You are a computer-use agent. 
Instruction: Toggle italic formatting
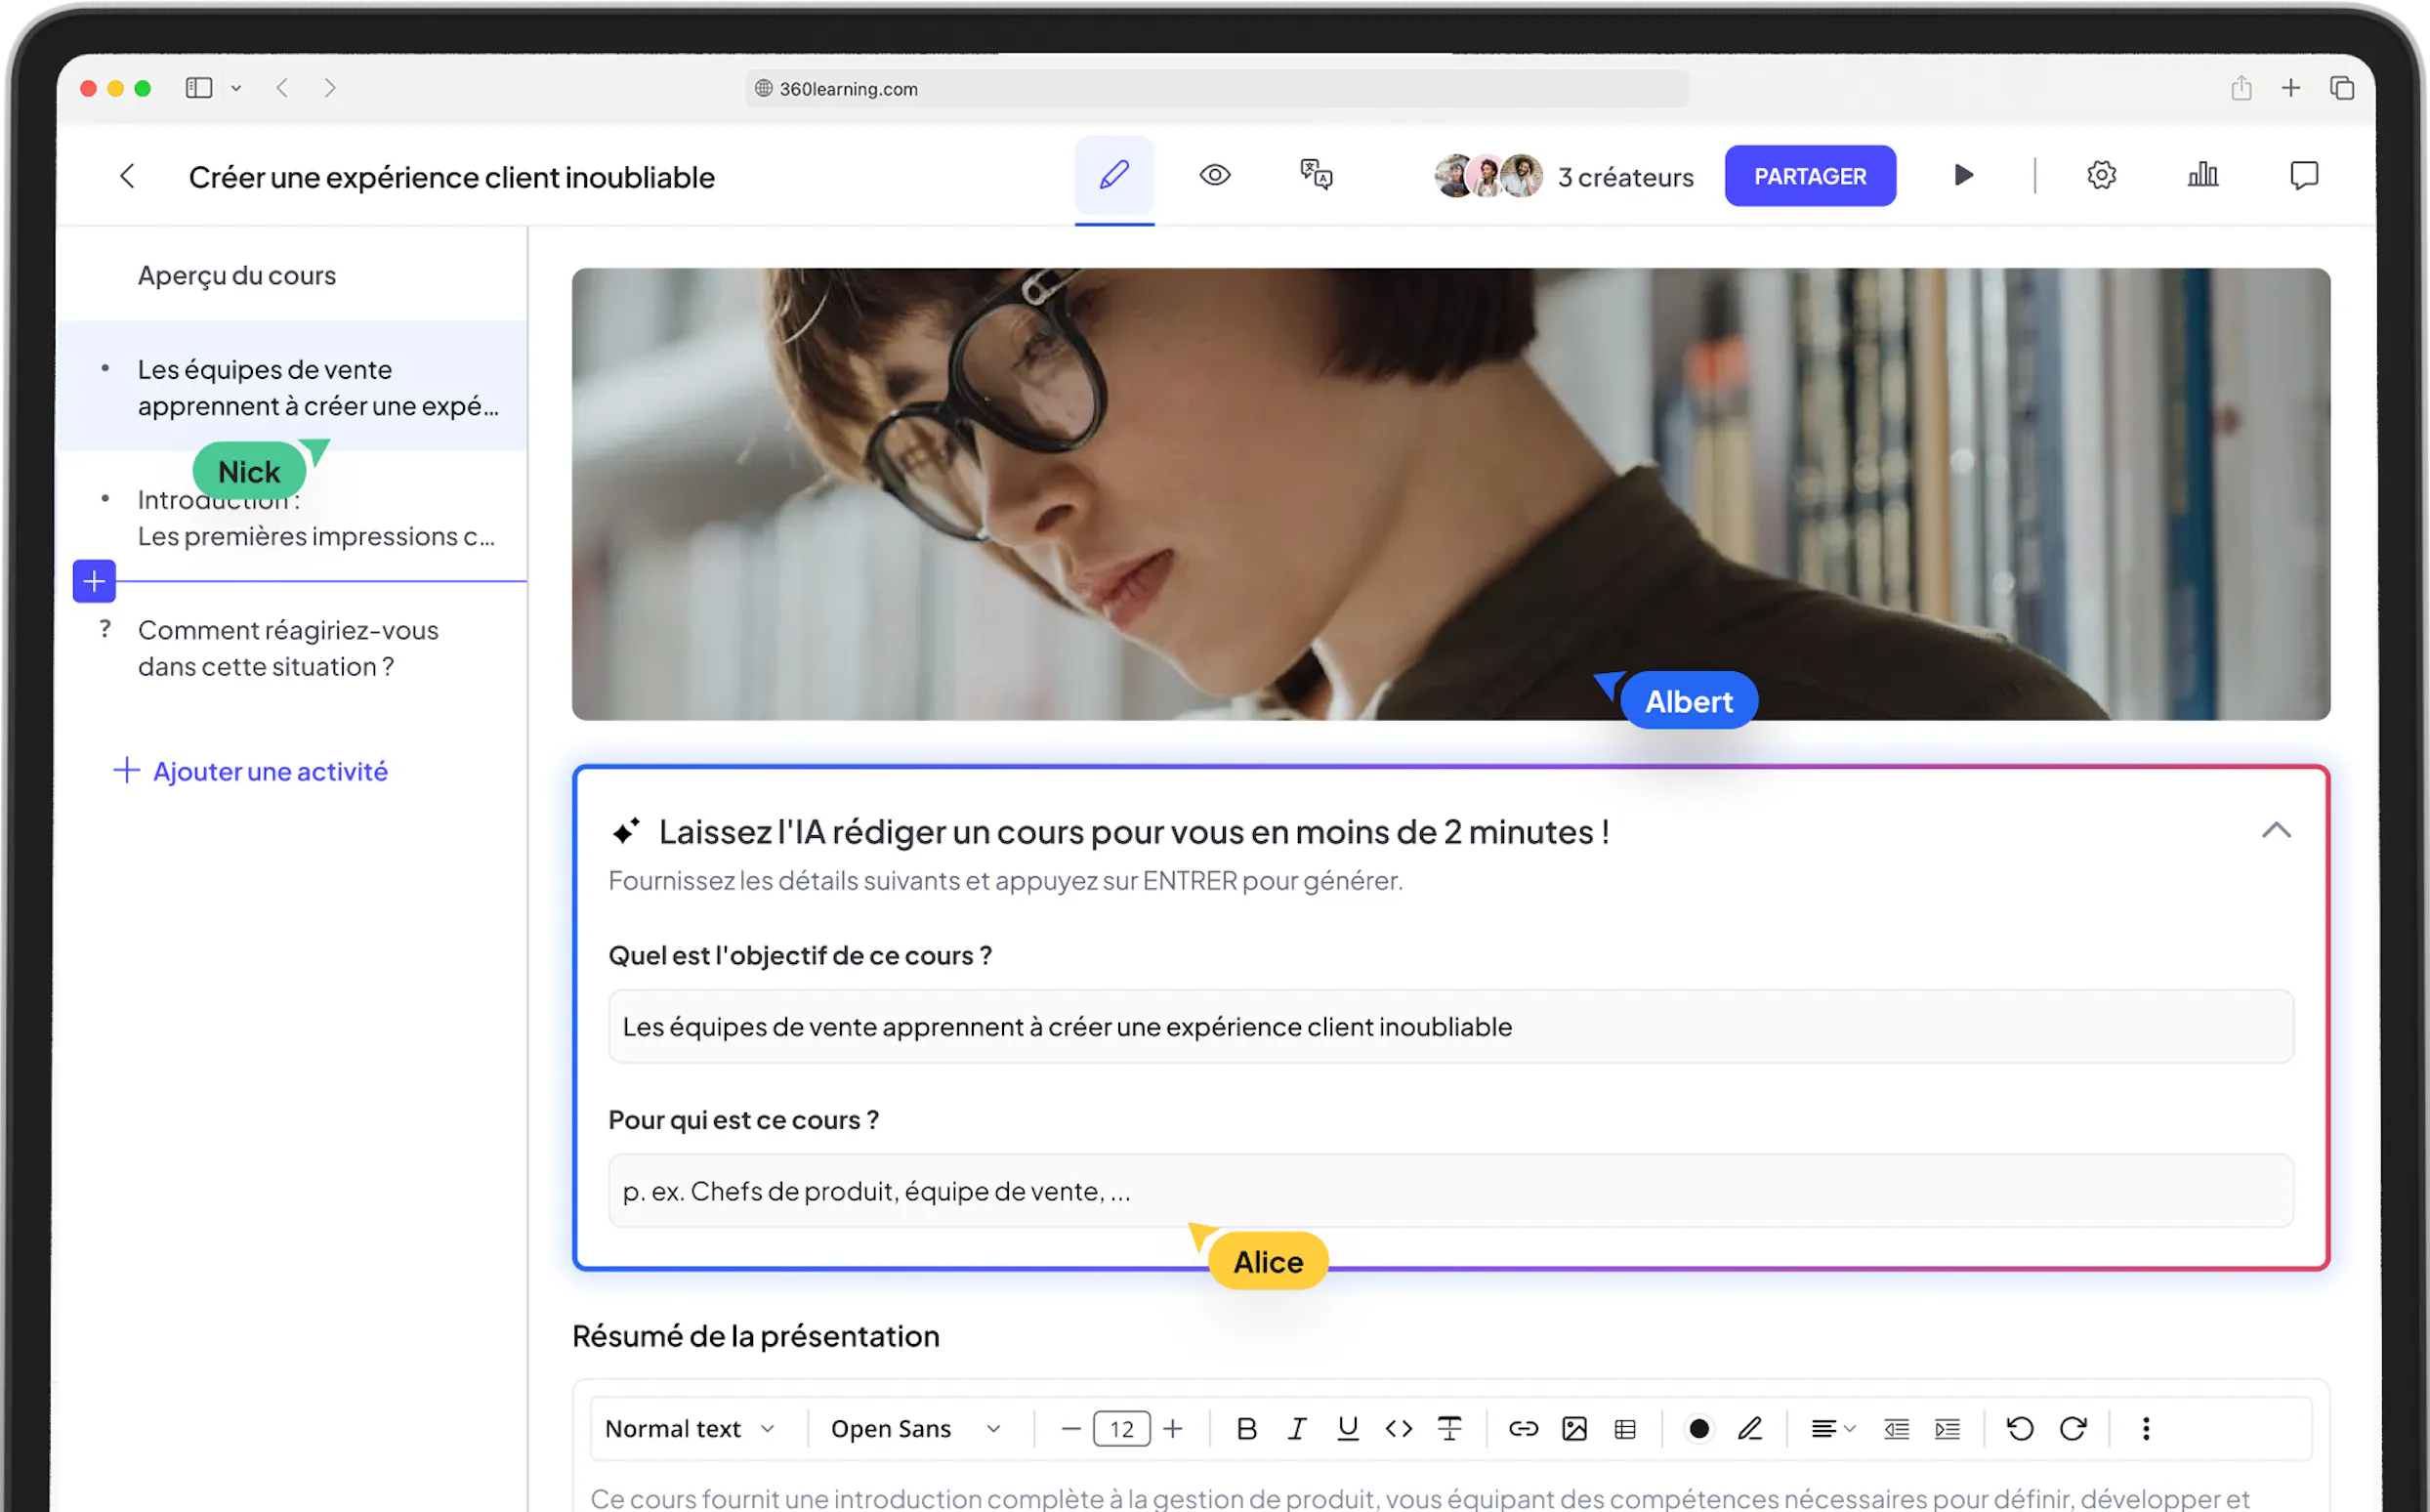1297,1428
